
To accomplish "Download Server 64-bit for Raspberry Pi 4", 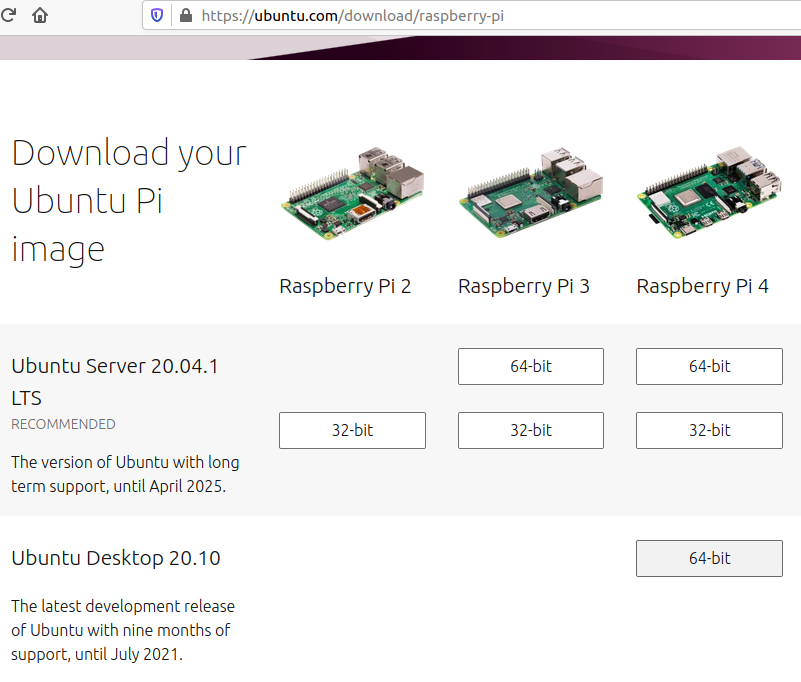I will click(x=709, y=366).
